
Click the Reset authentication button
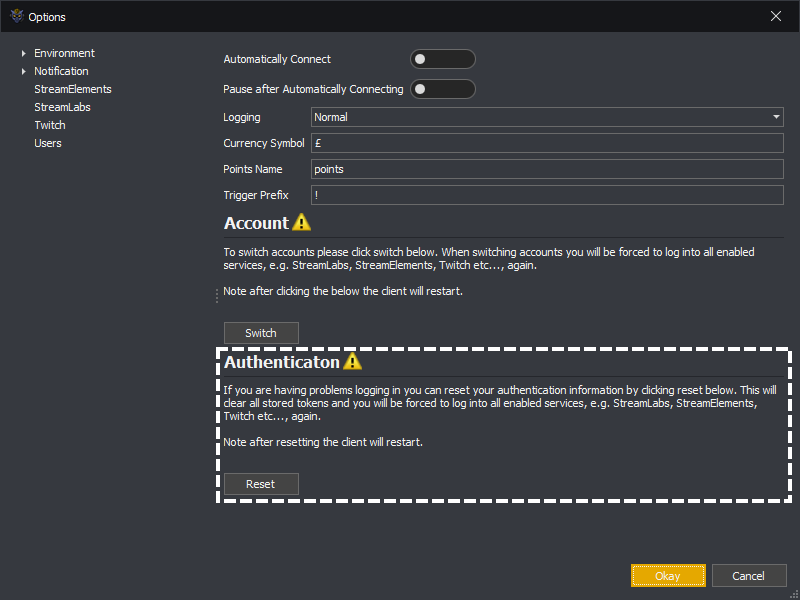(261, 484)
